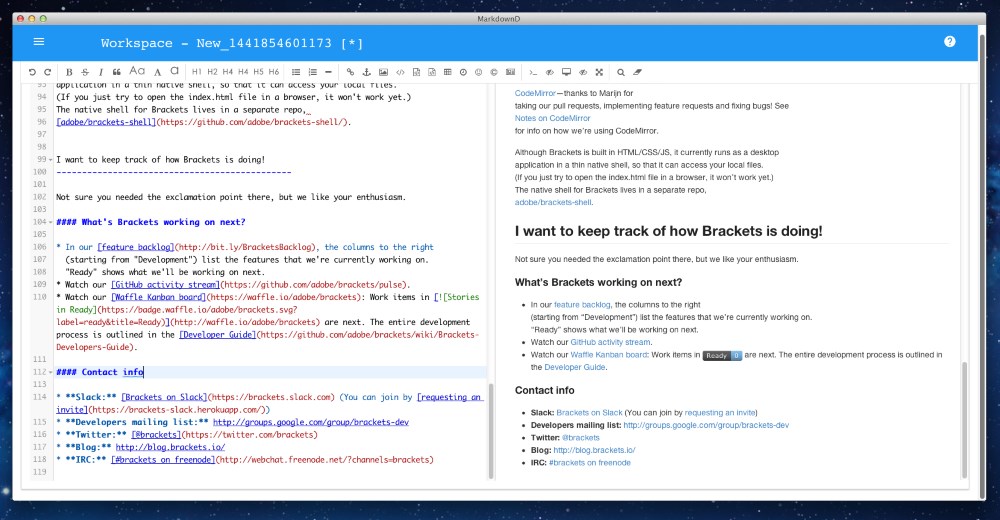Toggle fullscreen editing mode
1000x520 pixels.
tap(599, 72)
